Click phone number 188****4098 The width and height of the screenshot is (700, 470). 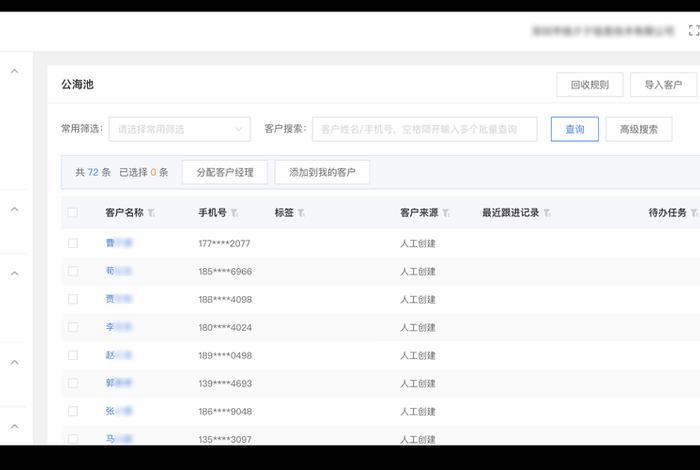pyautogui.click(x=225, y=299)
